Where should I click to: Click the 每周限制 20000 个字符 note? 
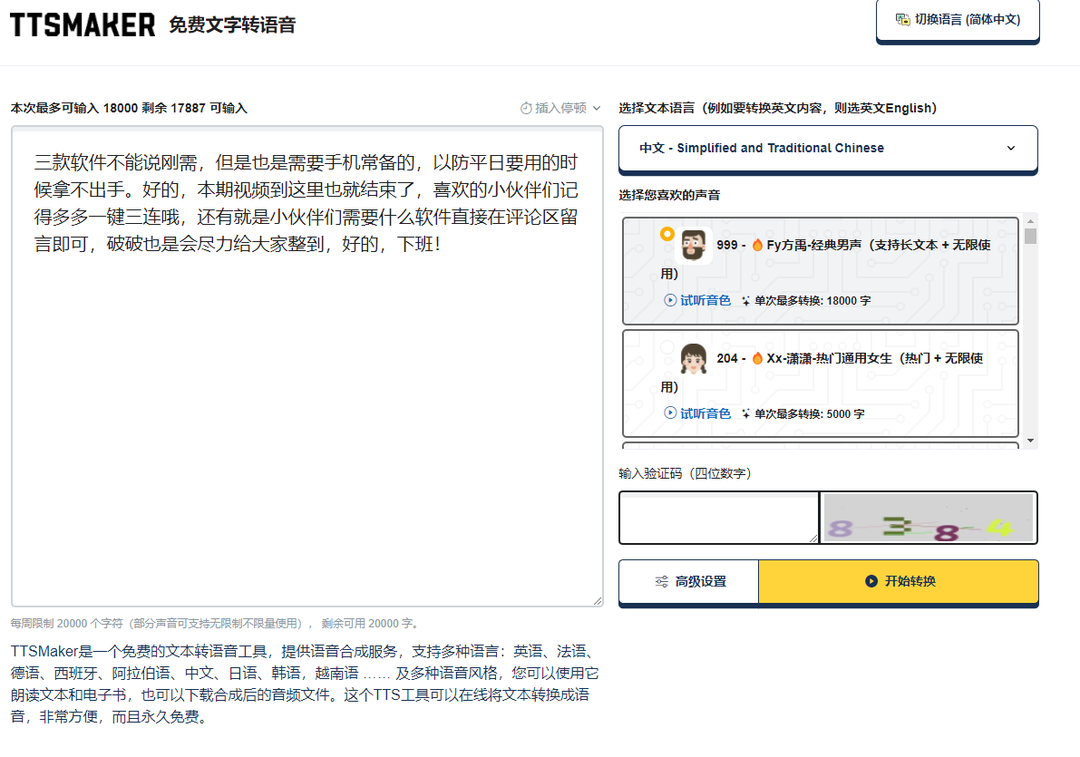214,623
